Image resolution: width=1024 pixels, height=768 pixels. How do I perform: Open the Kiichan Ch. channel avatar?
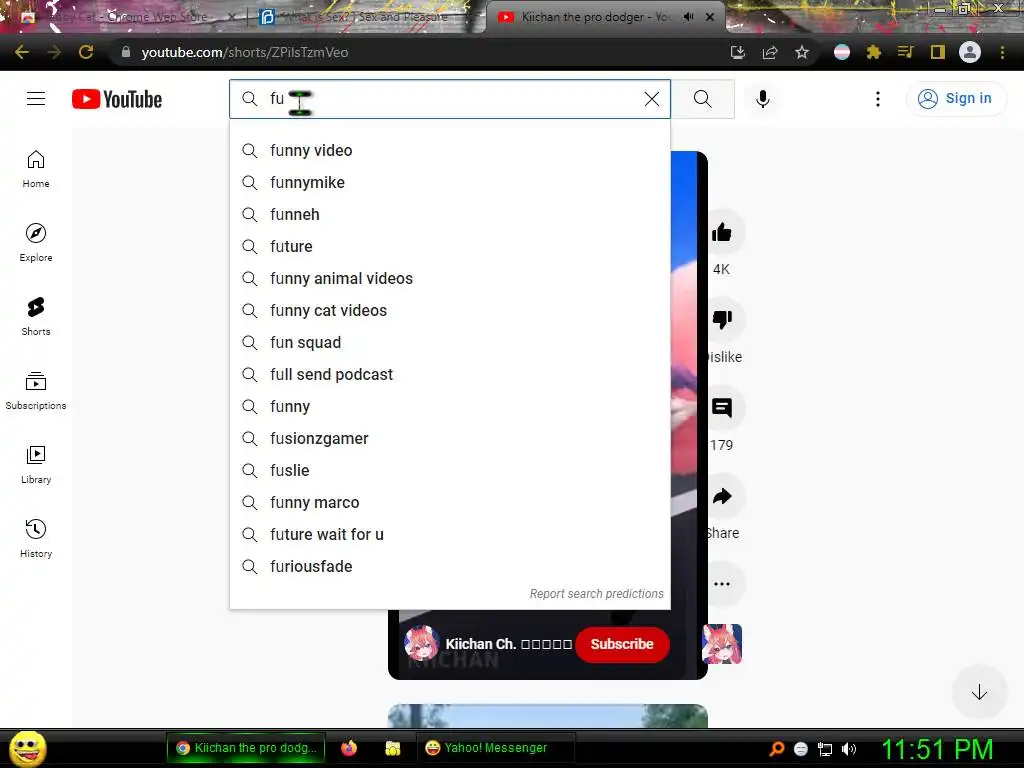421,644
